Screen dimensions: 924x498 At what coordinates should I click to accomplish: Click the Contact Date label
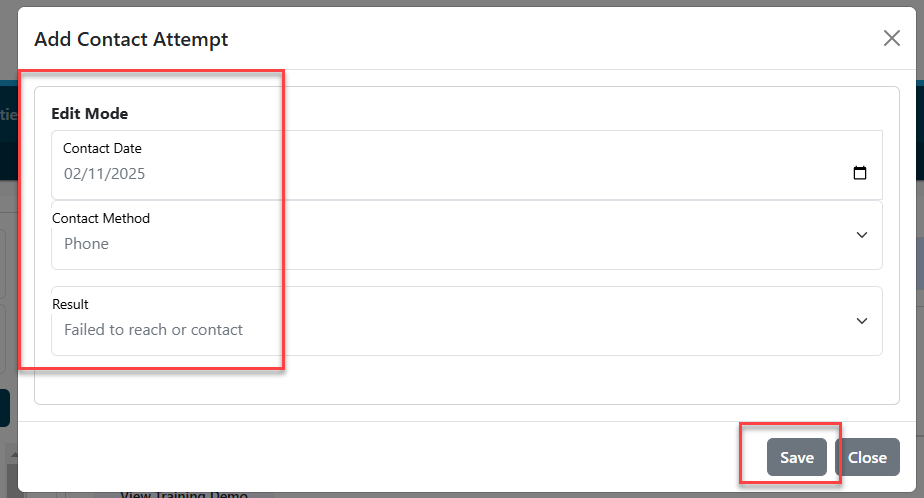point(103,149)
